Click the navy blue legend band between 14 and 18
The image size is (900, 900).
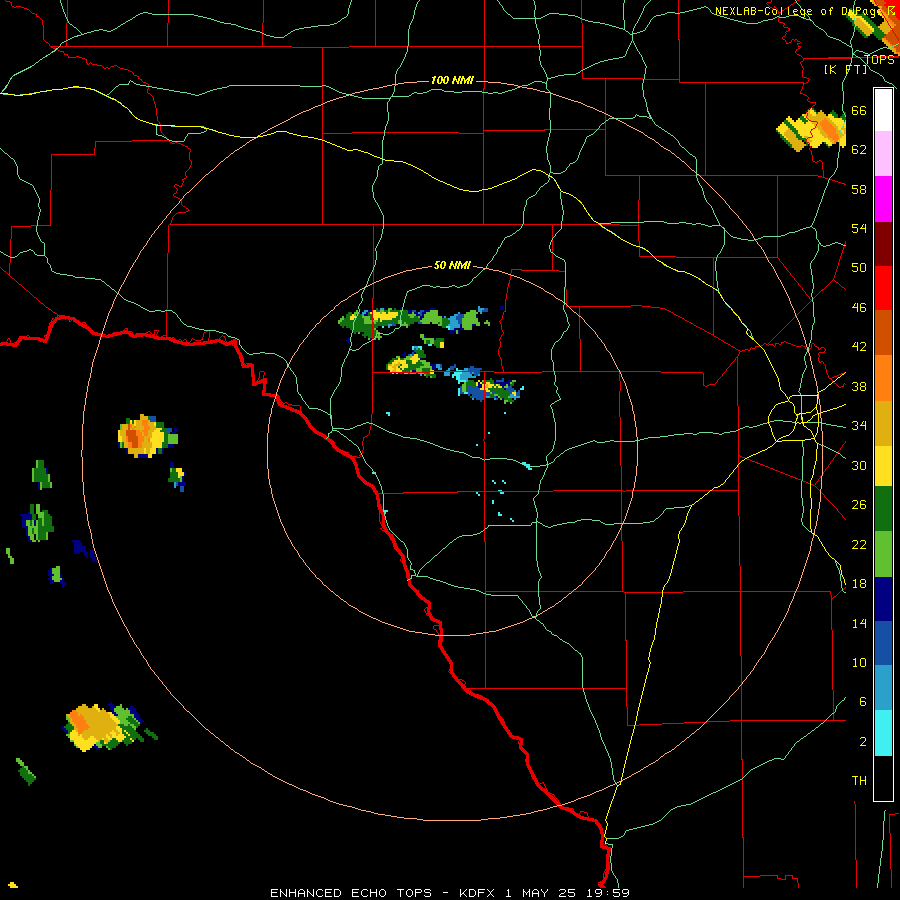883,599
